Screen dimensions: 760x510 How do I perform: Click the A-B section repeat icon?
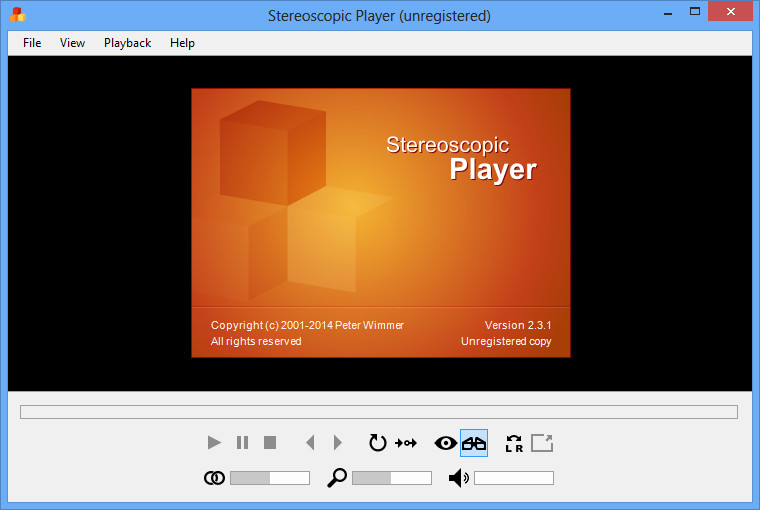[406, 443]
